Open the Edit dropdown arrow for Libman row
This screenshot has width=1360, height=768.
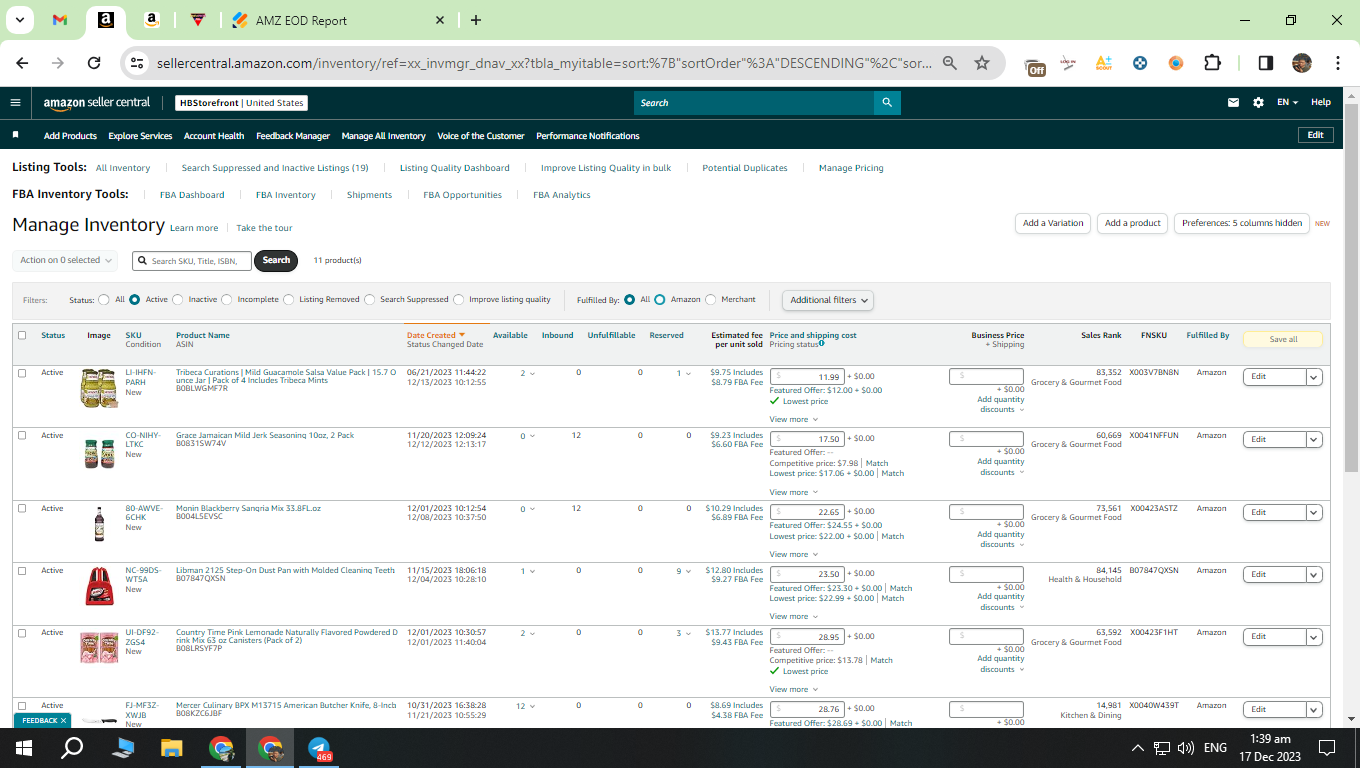[1314, 574]
